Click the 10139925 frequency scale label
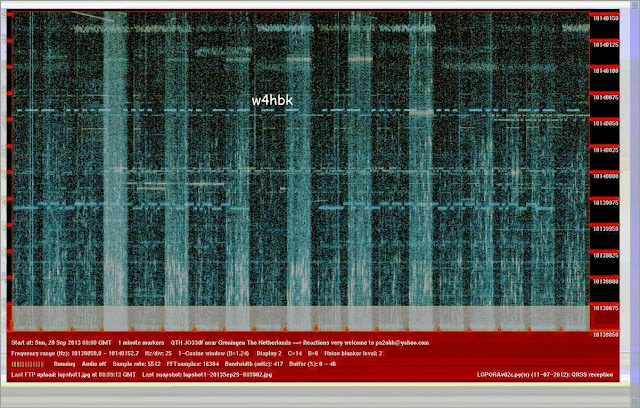640x408 pixels. tap(606, 255)
